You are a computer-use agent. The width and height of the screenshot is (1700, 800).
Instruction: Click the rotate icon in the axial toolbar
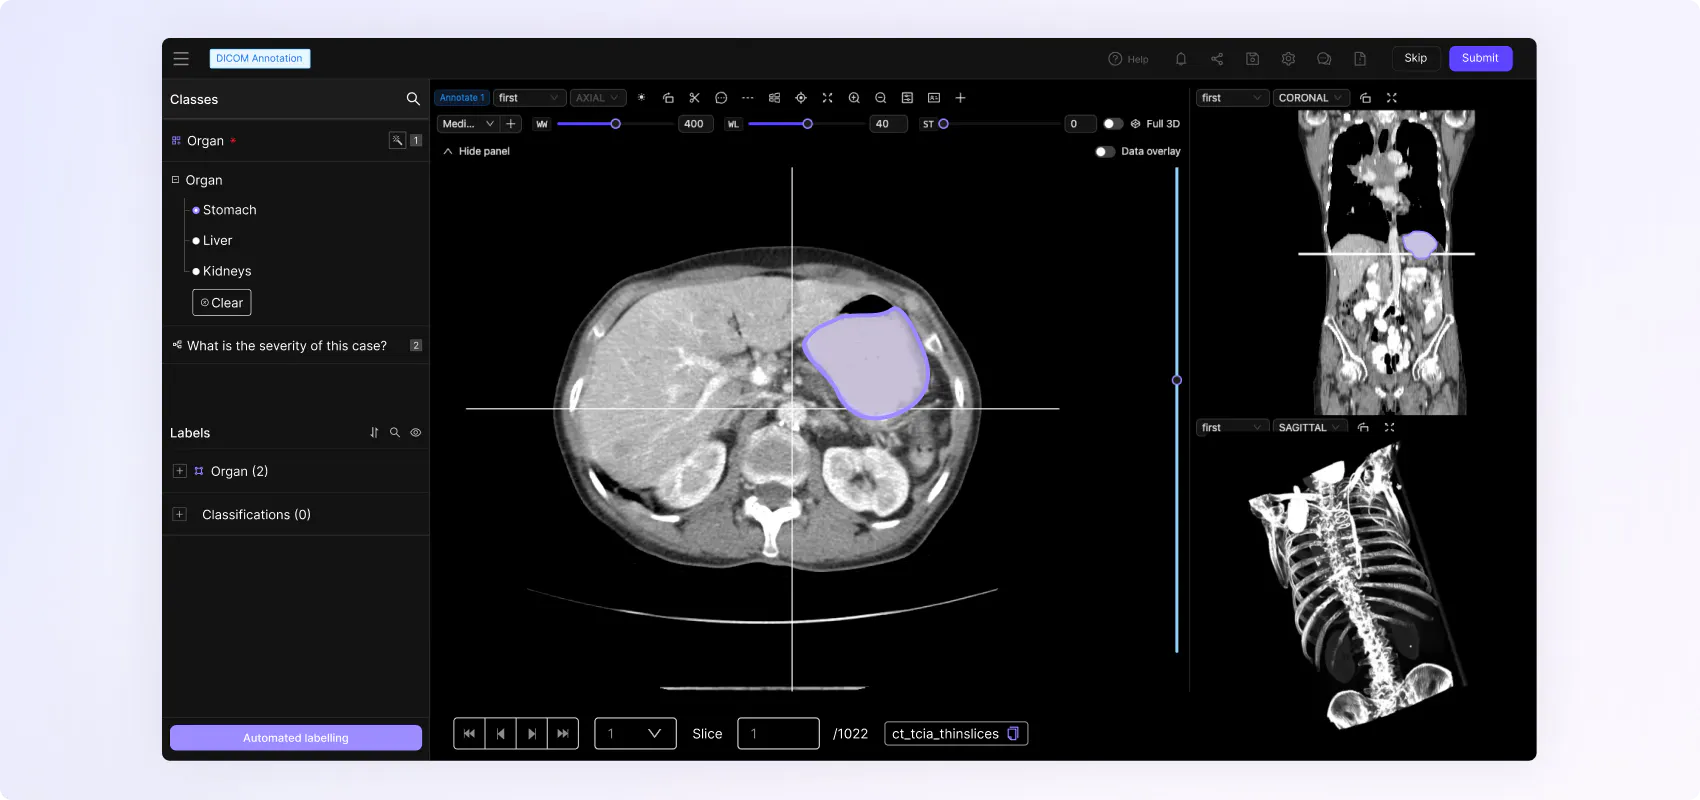coord(668,98)
